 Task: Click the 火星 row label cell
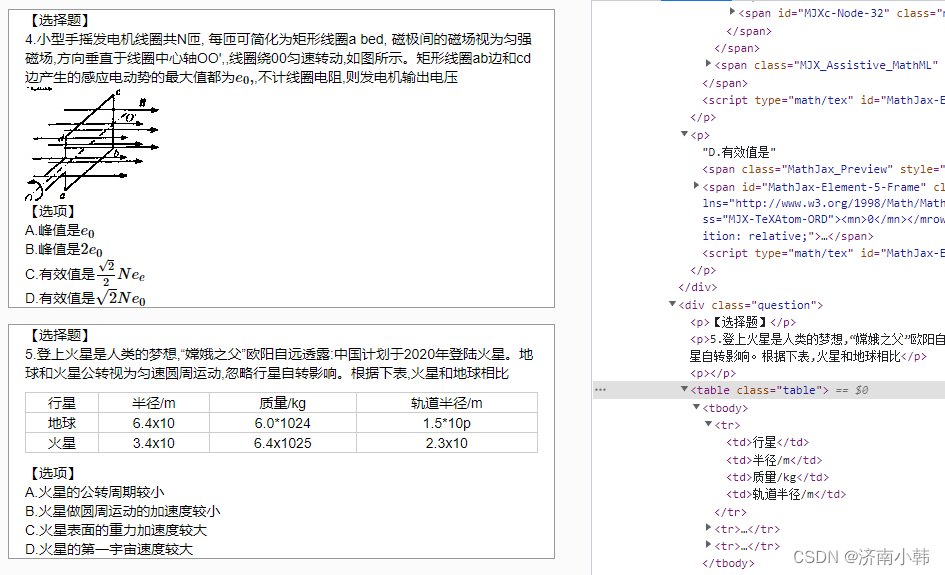click(x=61, y=443)
